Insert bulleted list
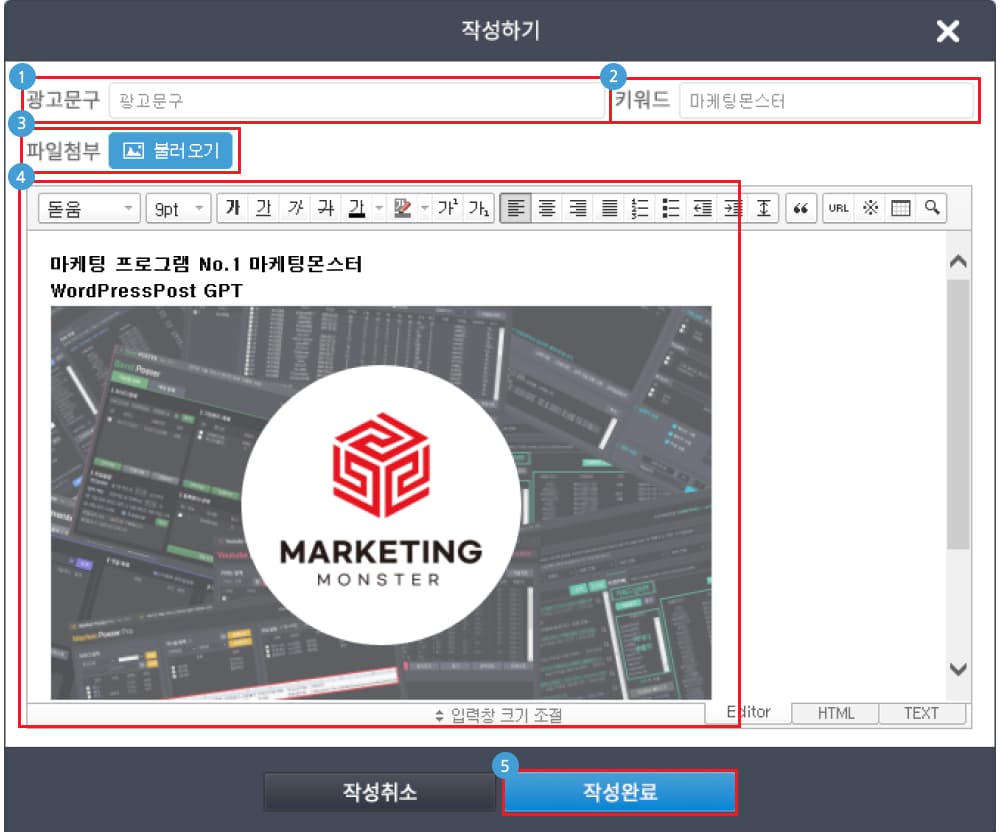 click(671, 208)
